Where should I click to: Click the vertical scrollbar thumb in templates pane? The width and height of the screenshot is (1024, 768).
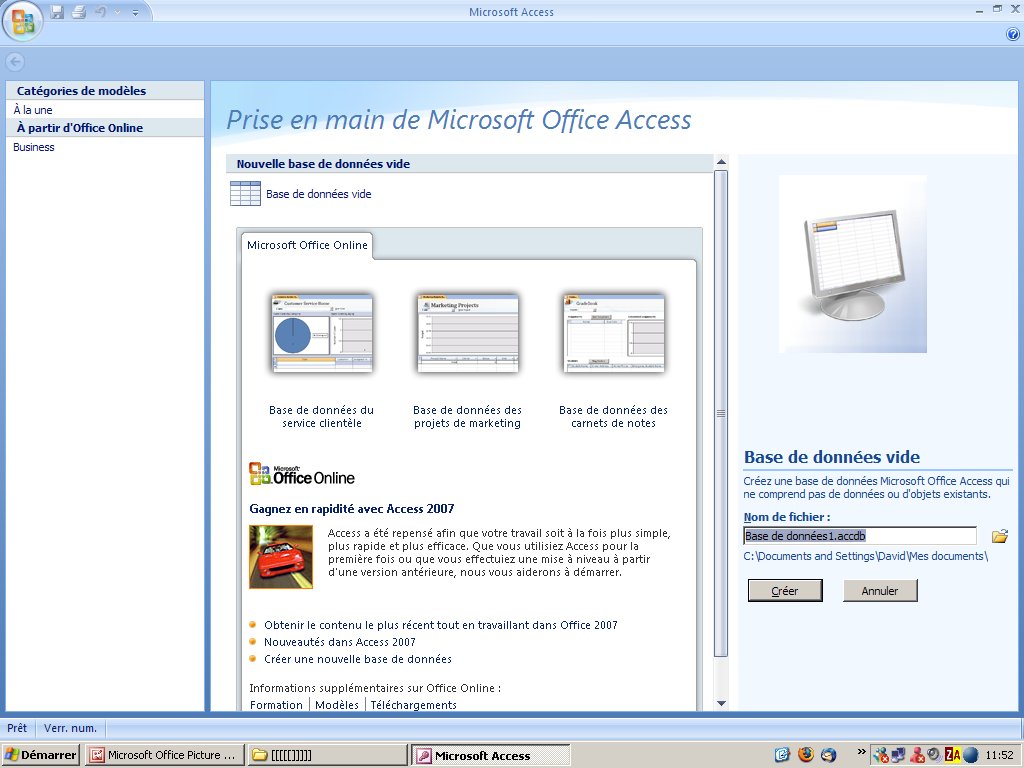click(721, 413)
